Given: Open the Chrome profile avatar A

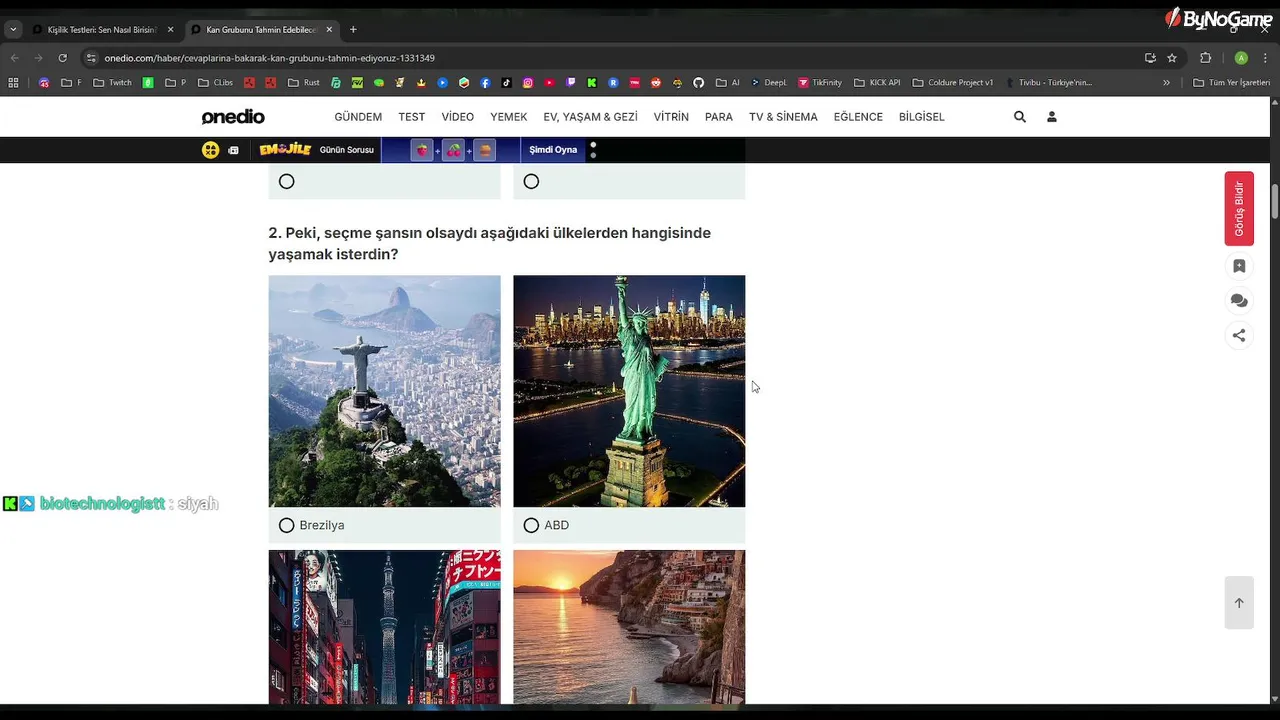Looking at the screenshot, I should [x=1241, y=58].
